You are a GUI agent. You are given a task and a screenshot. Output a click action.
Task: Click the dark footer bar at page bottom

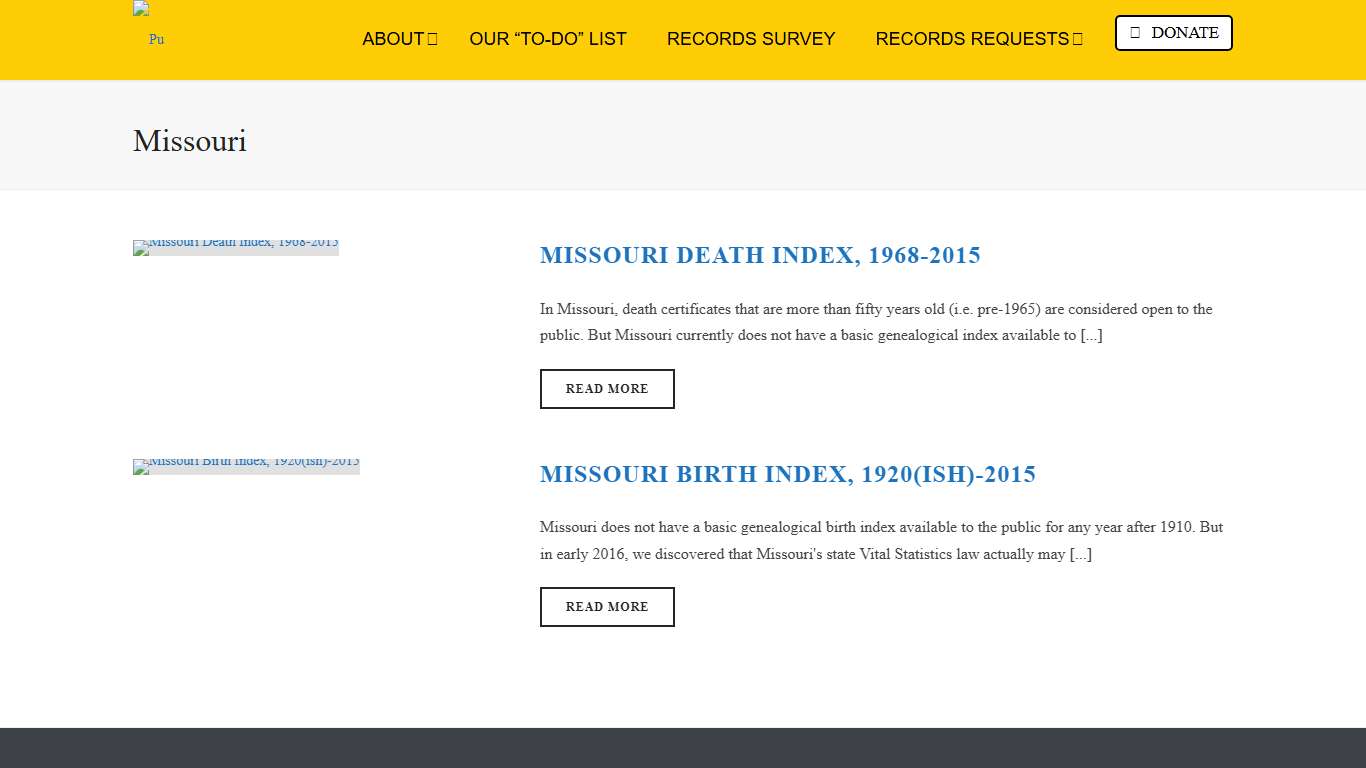tap(683, 748)
